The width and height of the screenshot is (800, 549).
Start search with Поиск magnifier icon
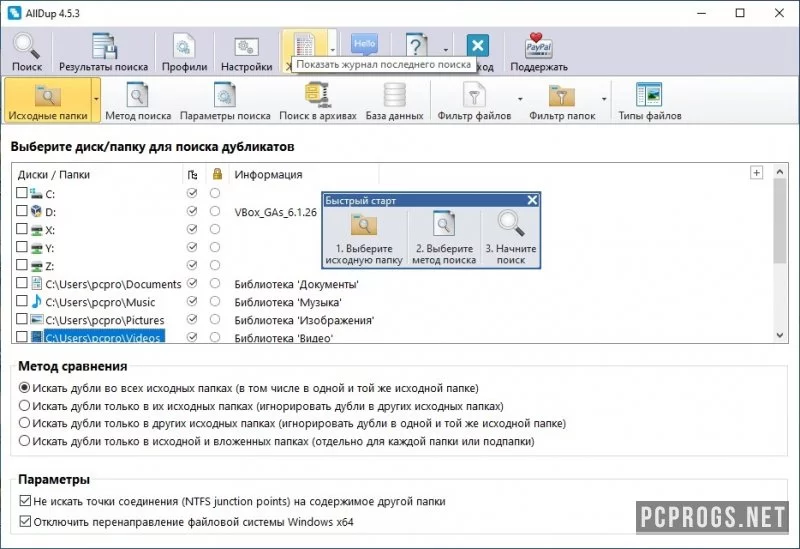coord(27,53)
